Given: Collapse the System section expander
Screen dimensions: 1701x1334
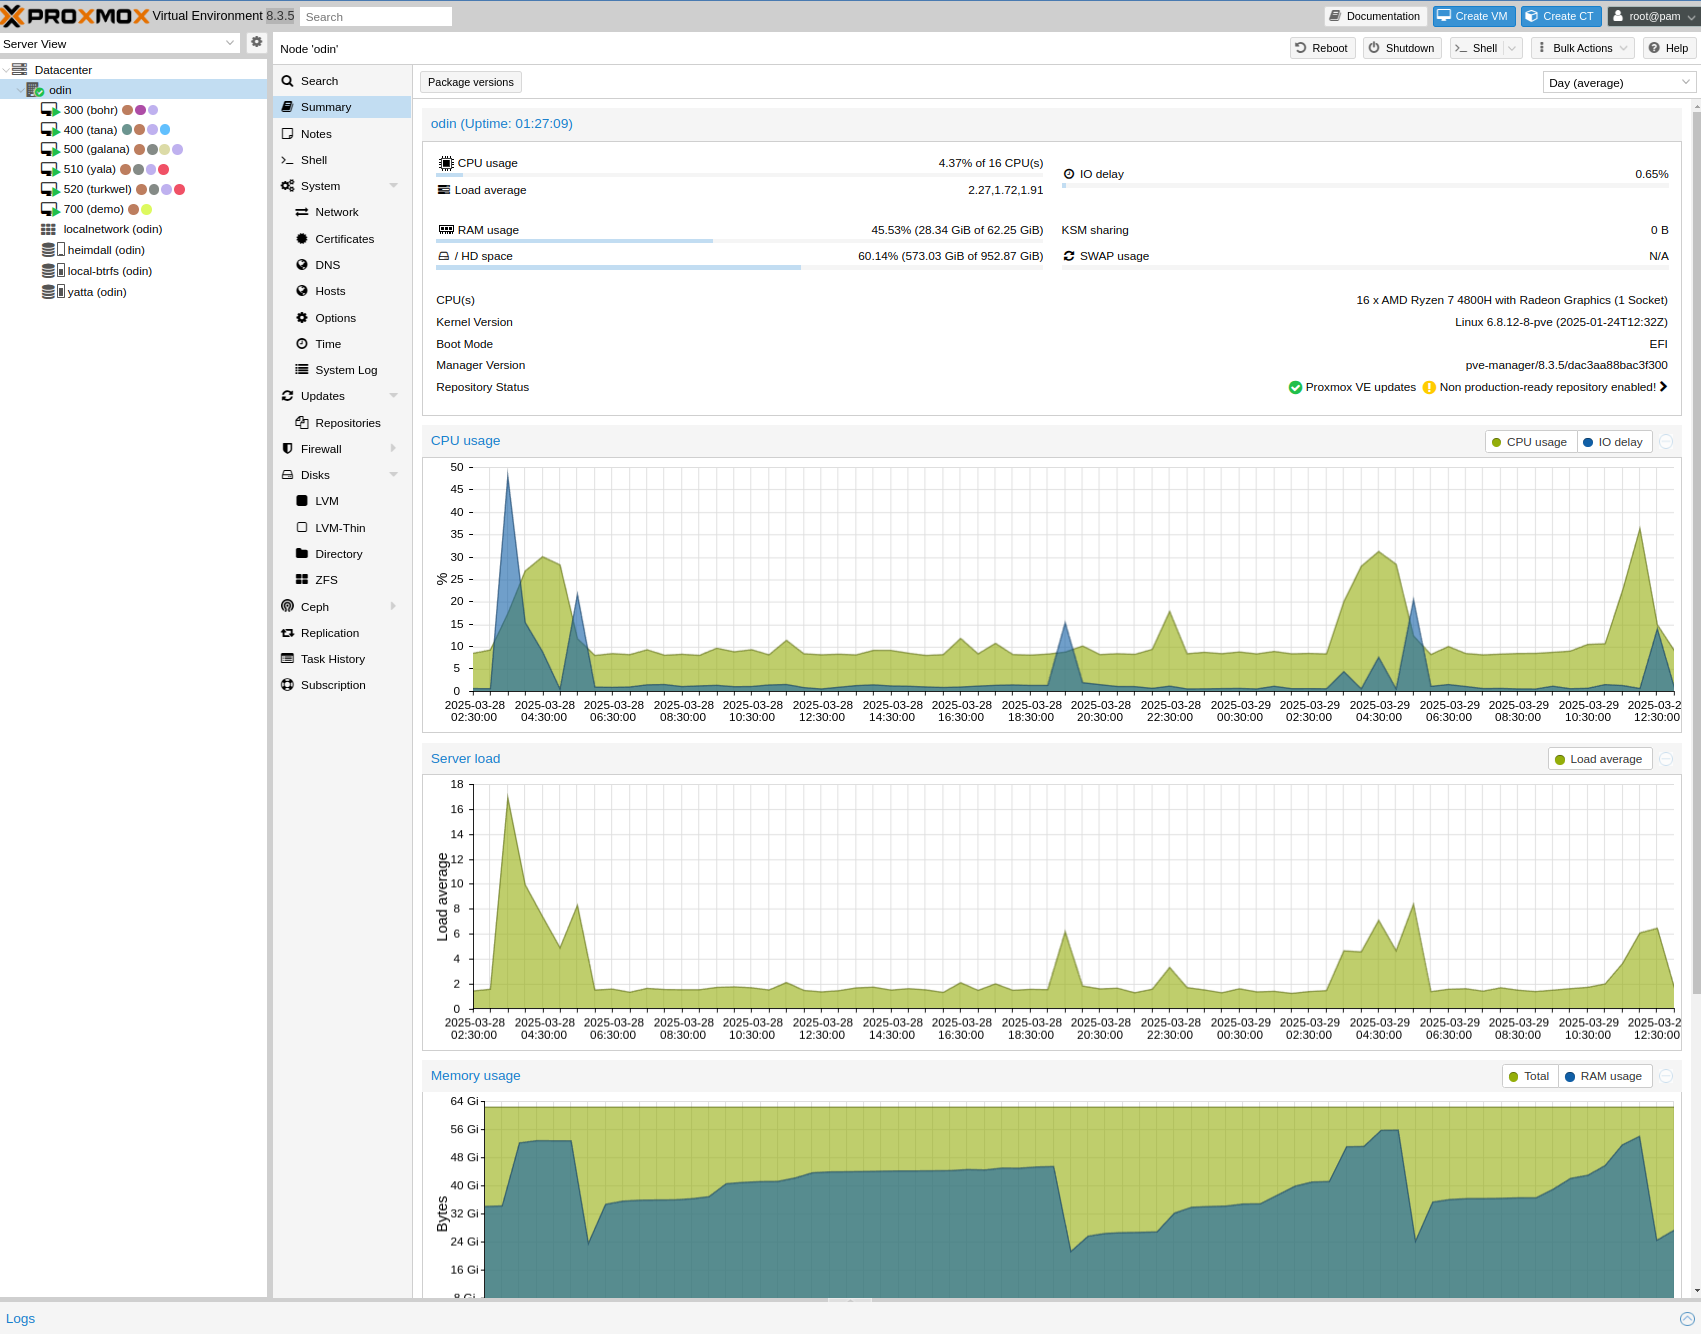Looking at the screenshot, I should 393,186.
